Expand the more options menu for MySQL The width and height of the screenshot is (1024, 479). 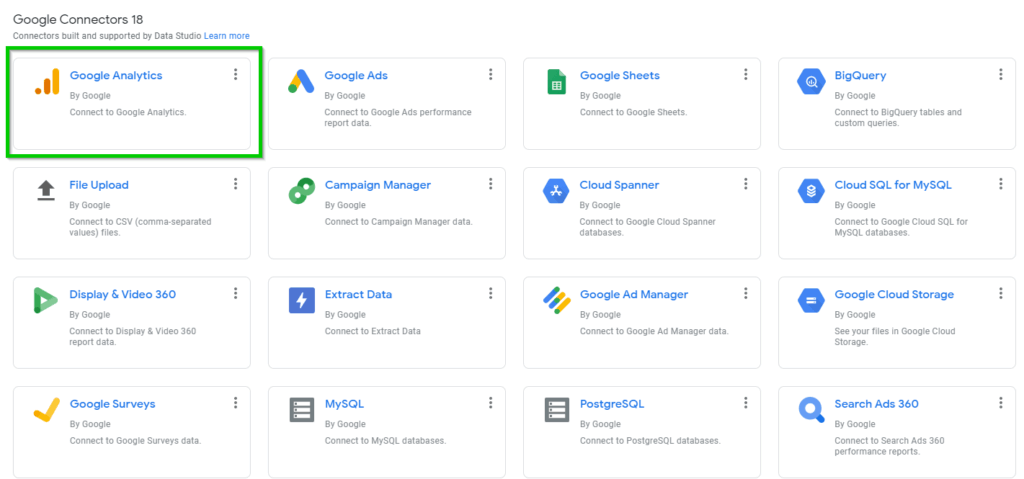point(490,403)
